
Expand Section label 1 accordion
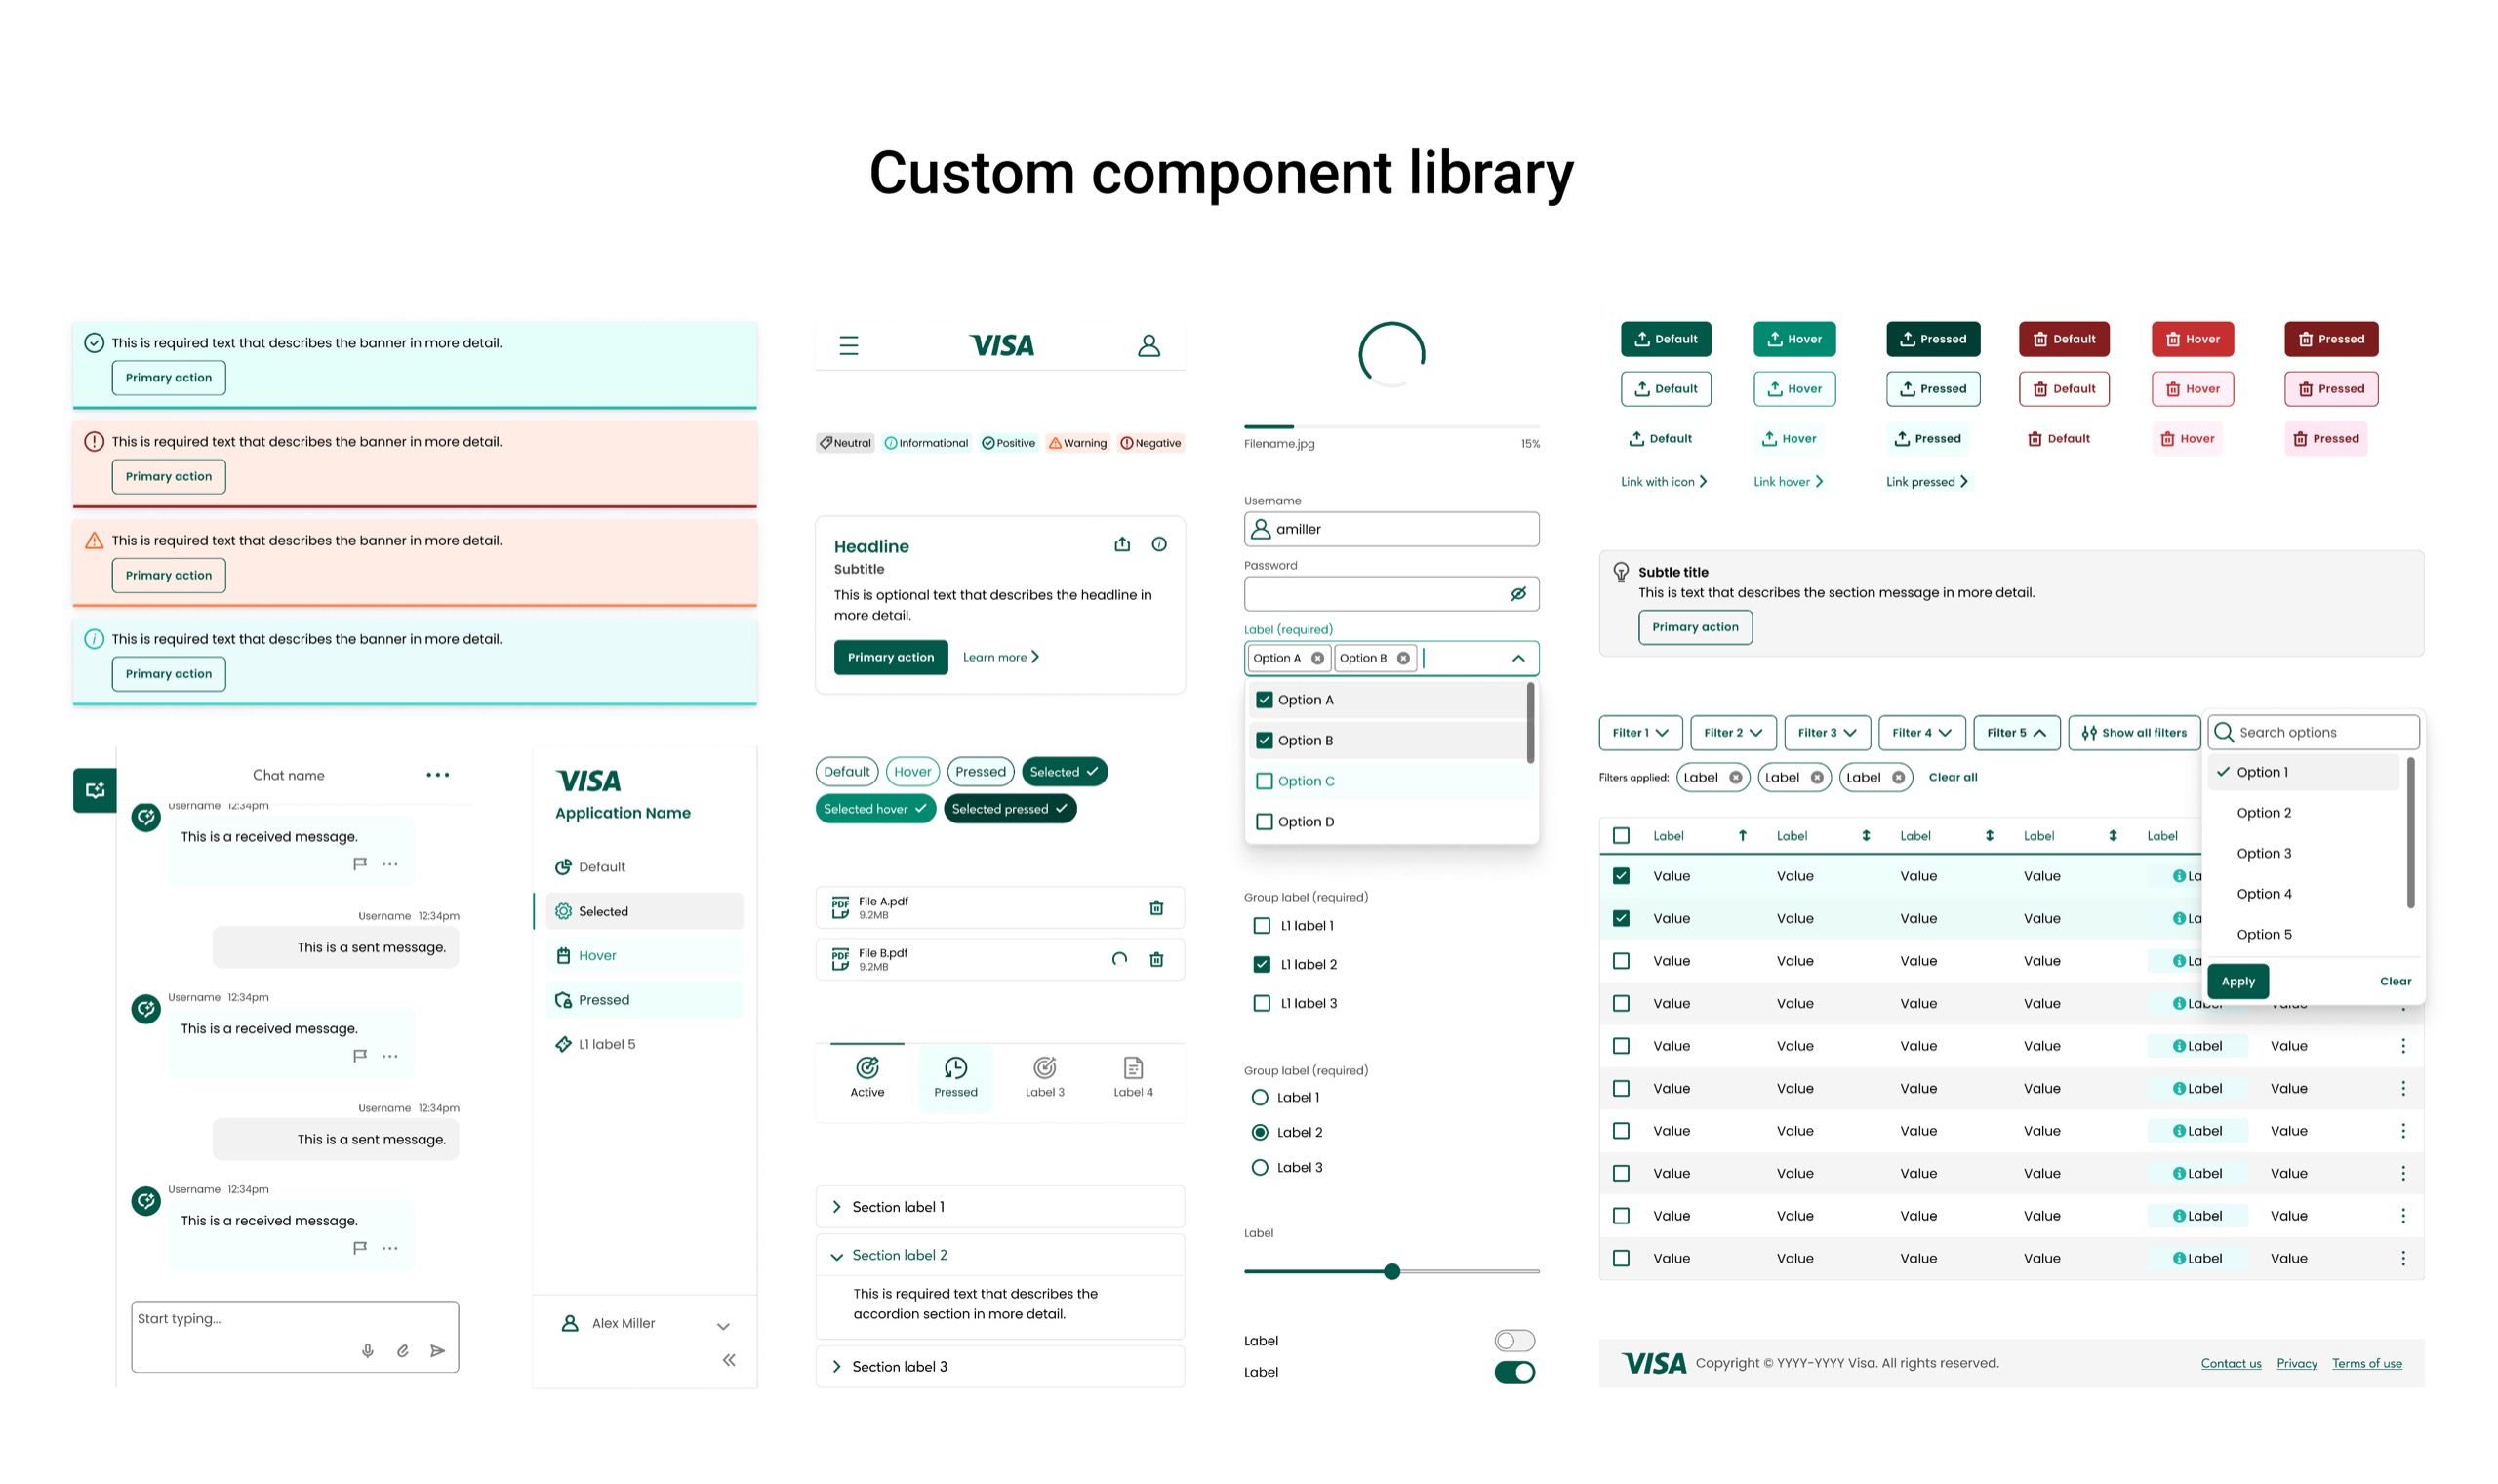[x=1000, y=1207]
